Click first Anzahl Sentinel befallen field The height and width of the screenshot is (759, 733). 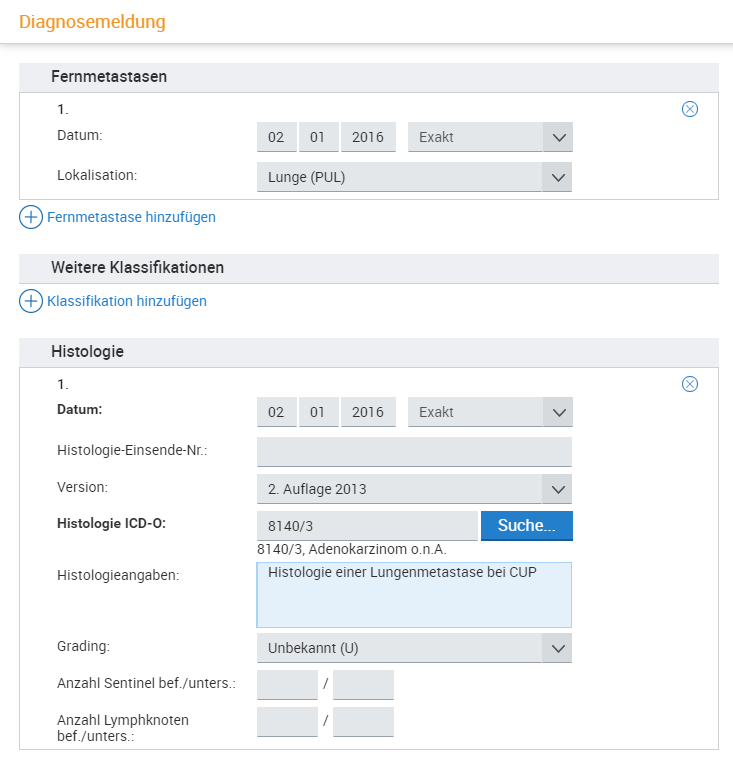tap(287, 685)
